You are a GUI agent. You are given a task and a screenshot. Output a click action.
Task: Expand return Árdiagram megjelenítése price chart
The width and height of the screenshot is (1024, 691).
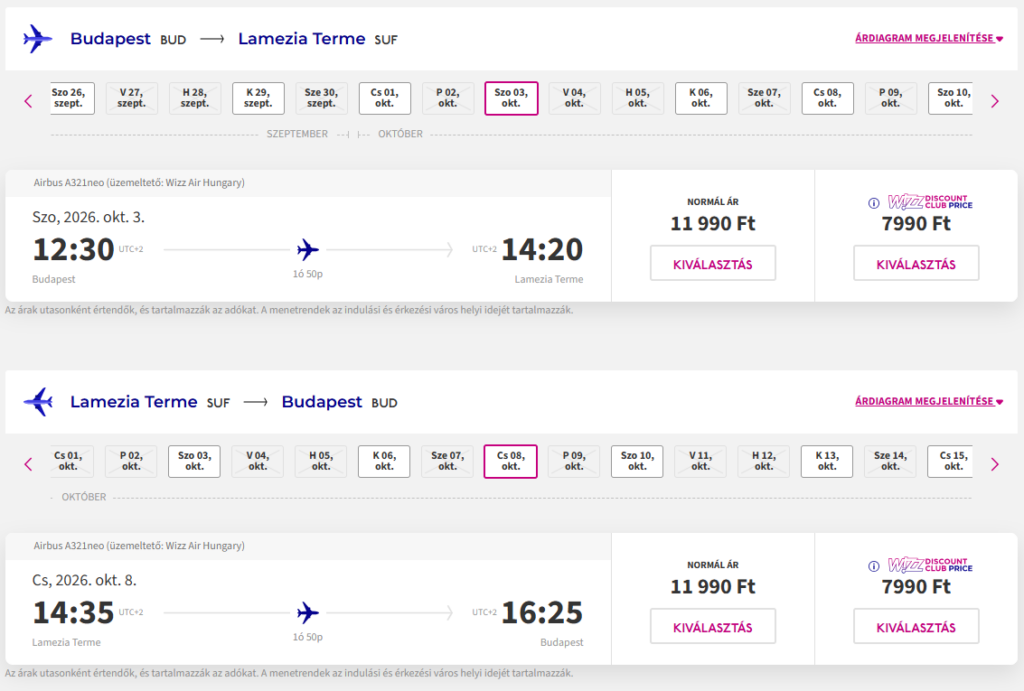[928, 402]
